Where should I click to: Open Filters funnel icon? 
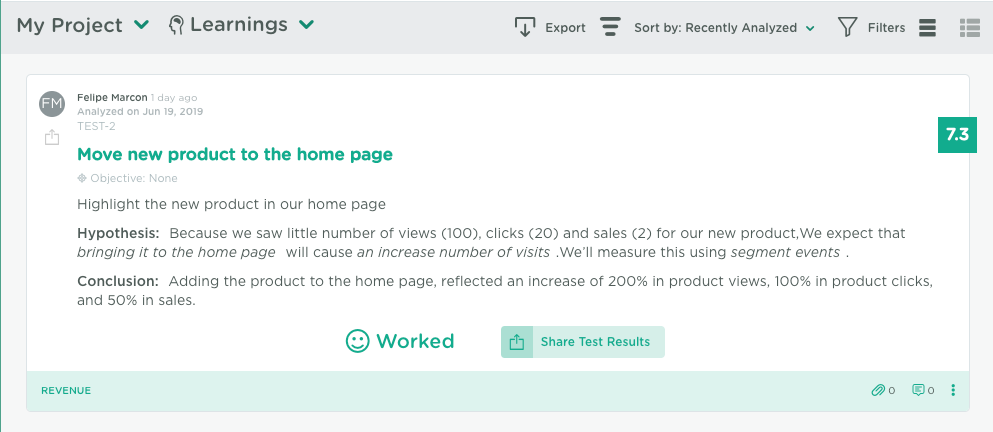point(847,27)
